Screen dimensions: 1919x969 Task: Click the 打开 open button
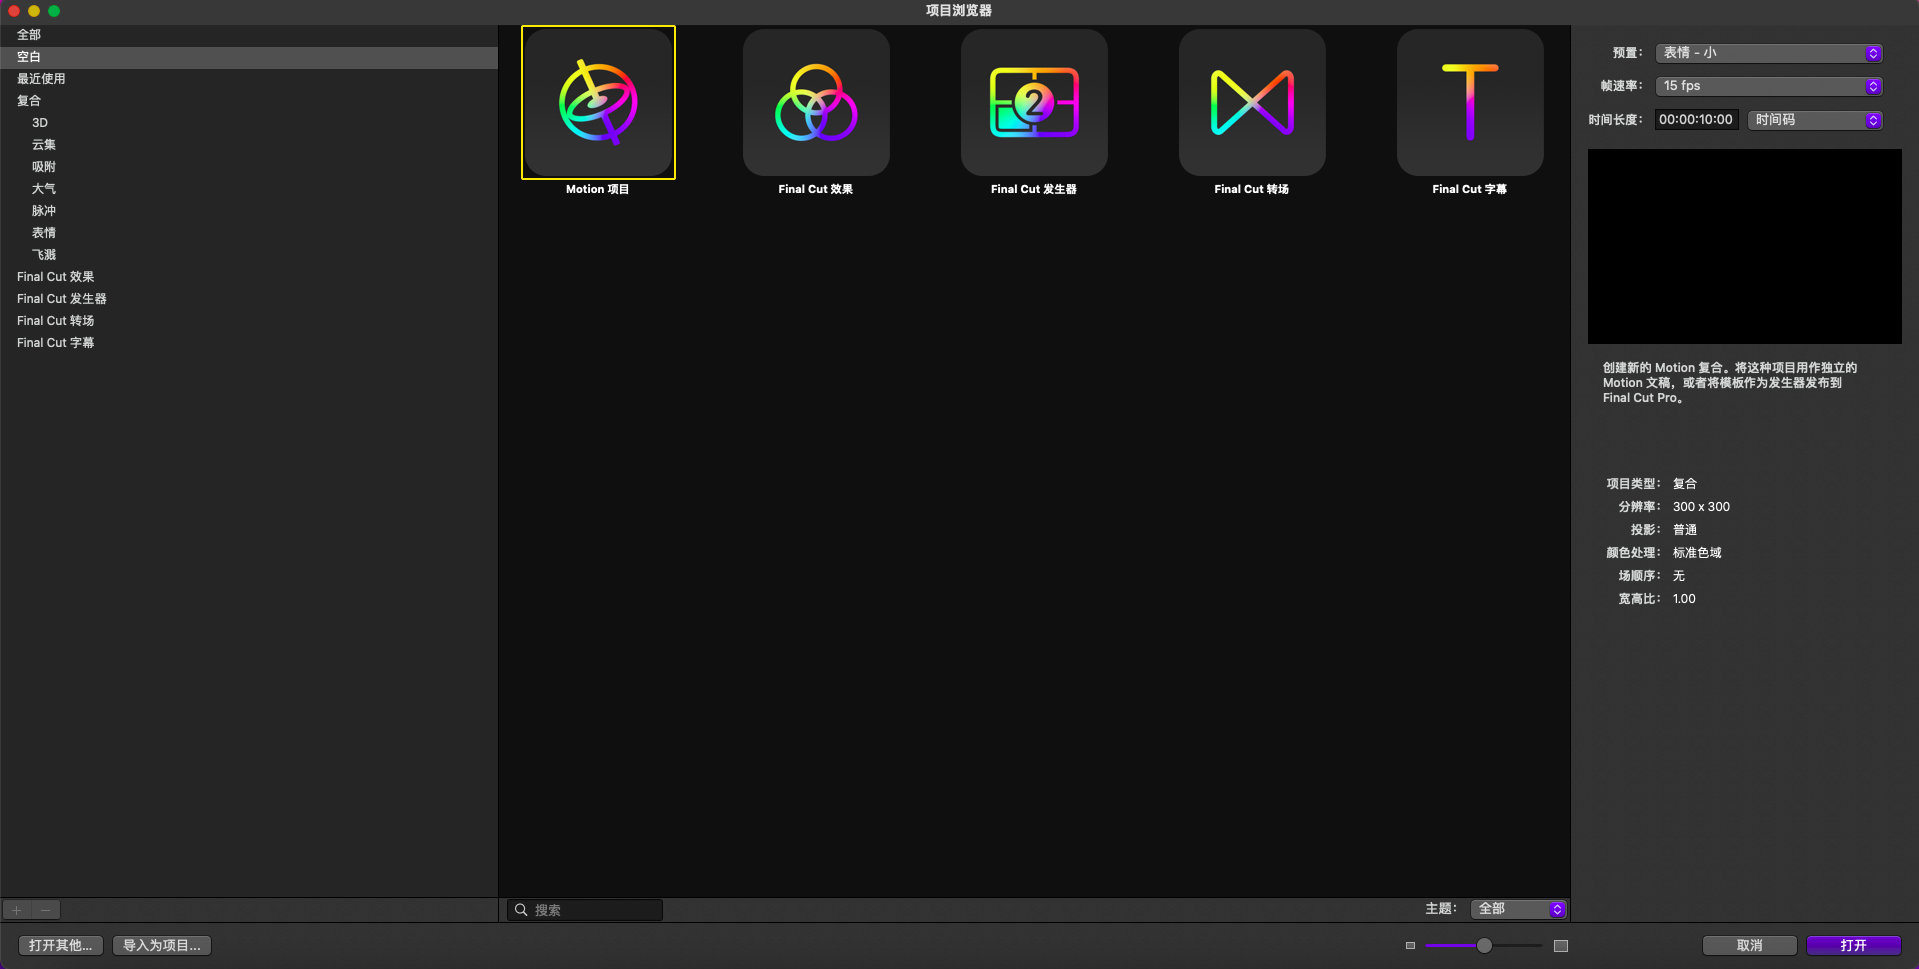click(x=1853, y=945)
